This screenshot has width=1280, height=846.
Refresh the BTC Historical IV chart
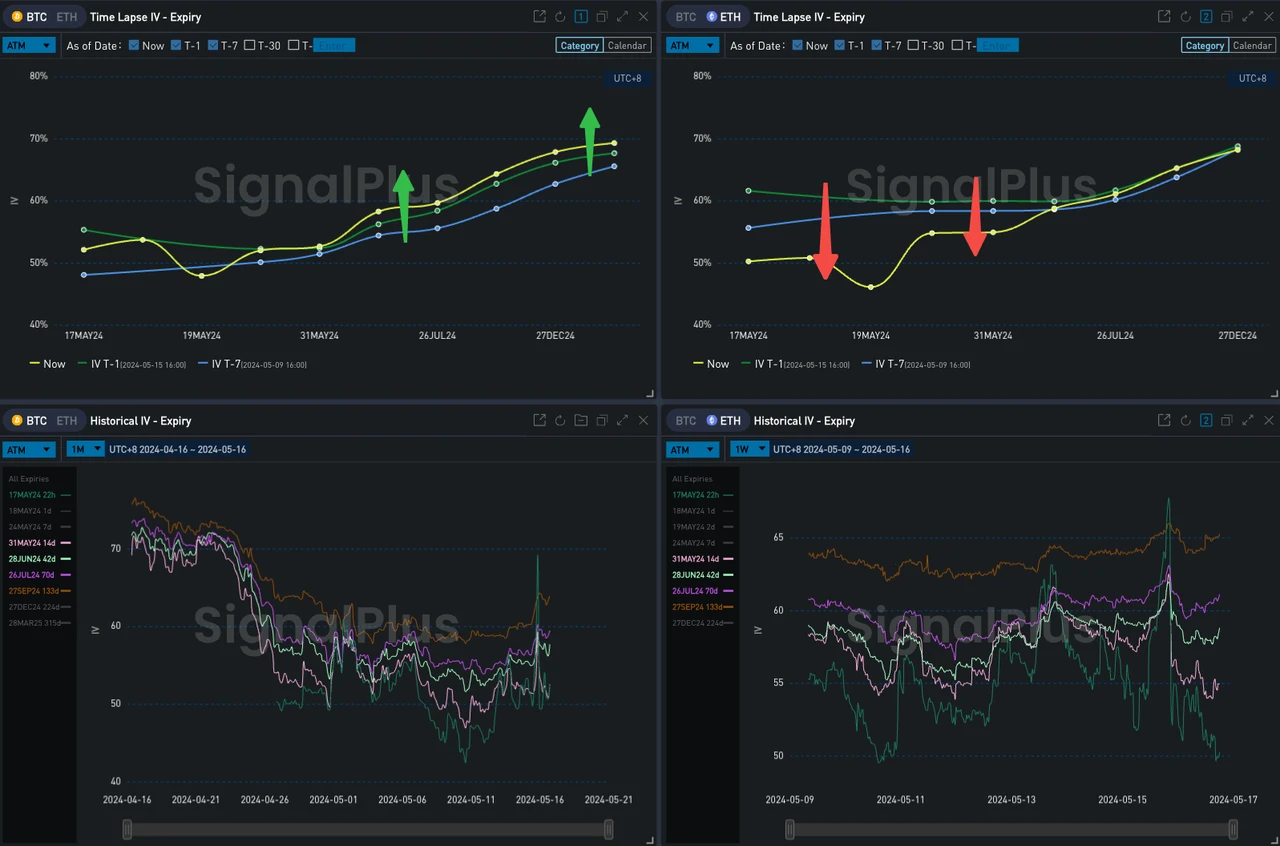[x=559, y=420]
